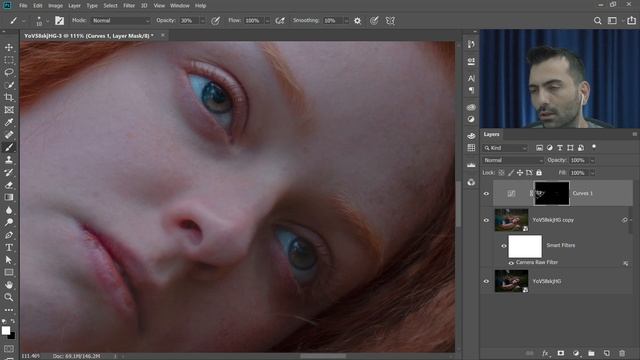
Task: Select the Rectangular Marquee tool
Action: pyautogui.click(x=9, y=60)
